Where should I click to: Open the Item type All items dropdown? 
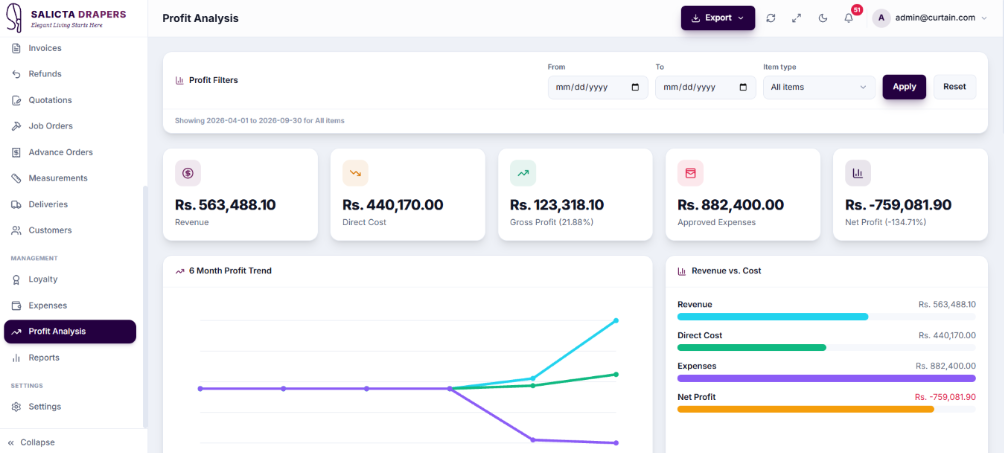pyautogui.click(x=819, y=87)
